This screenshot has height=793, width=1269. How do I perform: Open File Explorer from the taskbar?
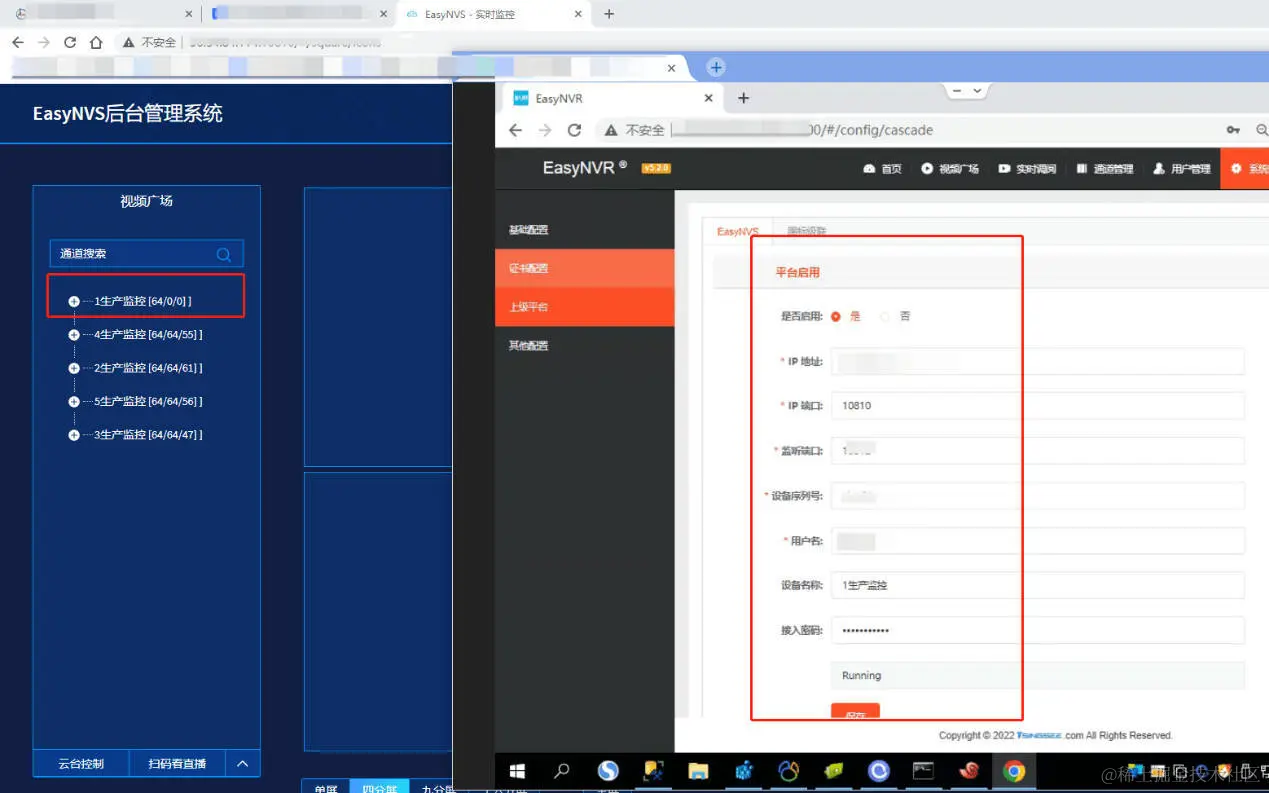point(698,771)
